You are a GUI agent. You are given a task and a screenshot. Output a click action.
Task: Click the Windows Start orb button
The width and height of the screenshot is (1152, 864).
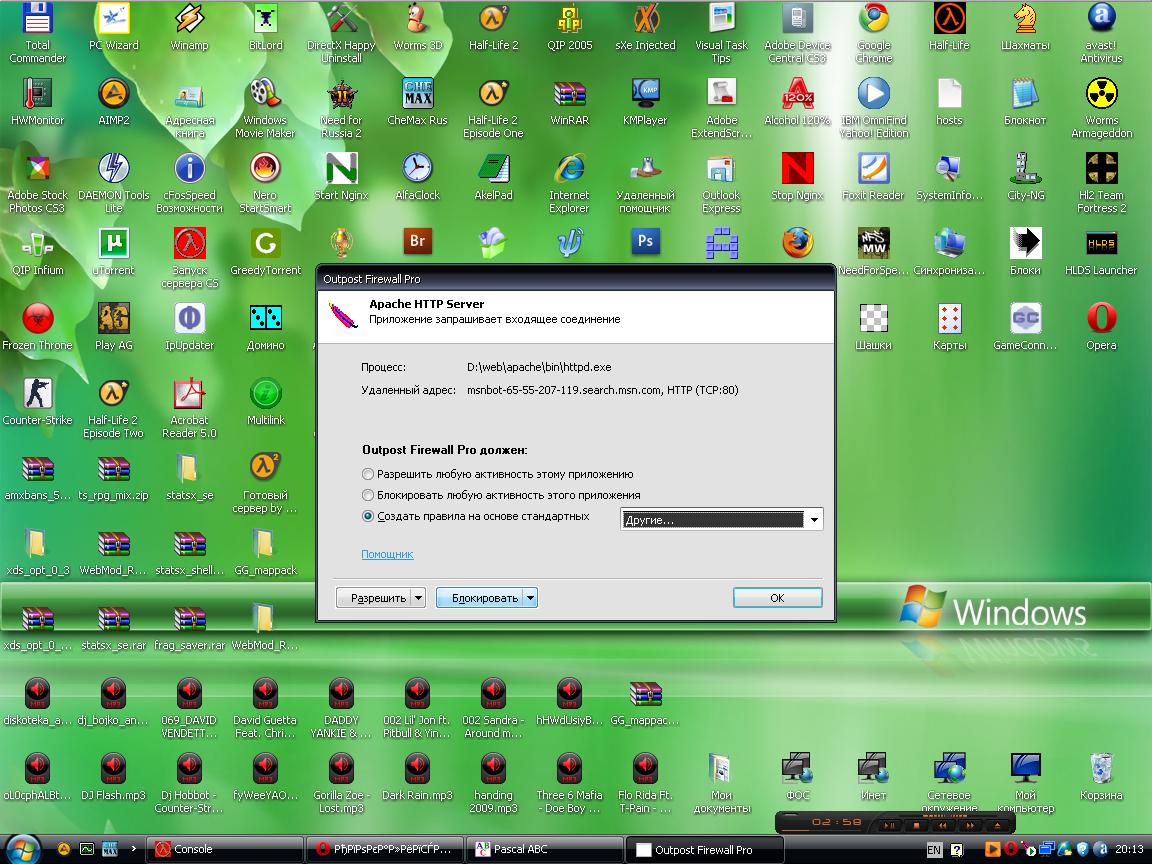(22, 848)
